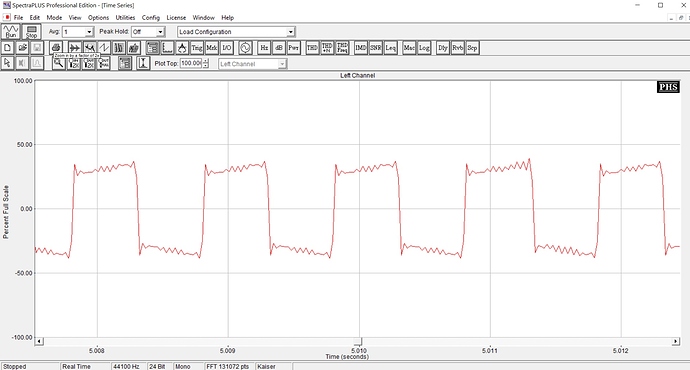This screenshot has width=690, height=370.
Task: Open the License menu
Action: coord(176,18)
